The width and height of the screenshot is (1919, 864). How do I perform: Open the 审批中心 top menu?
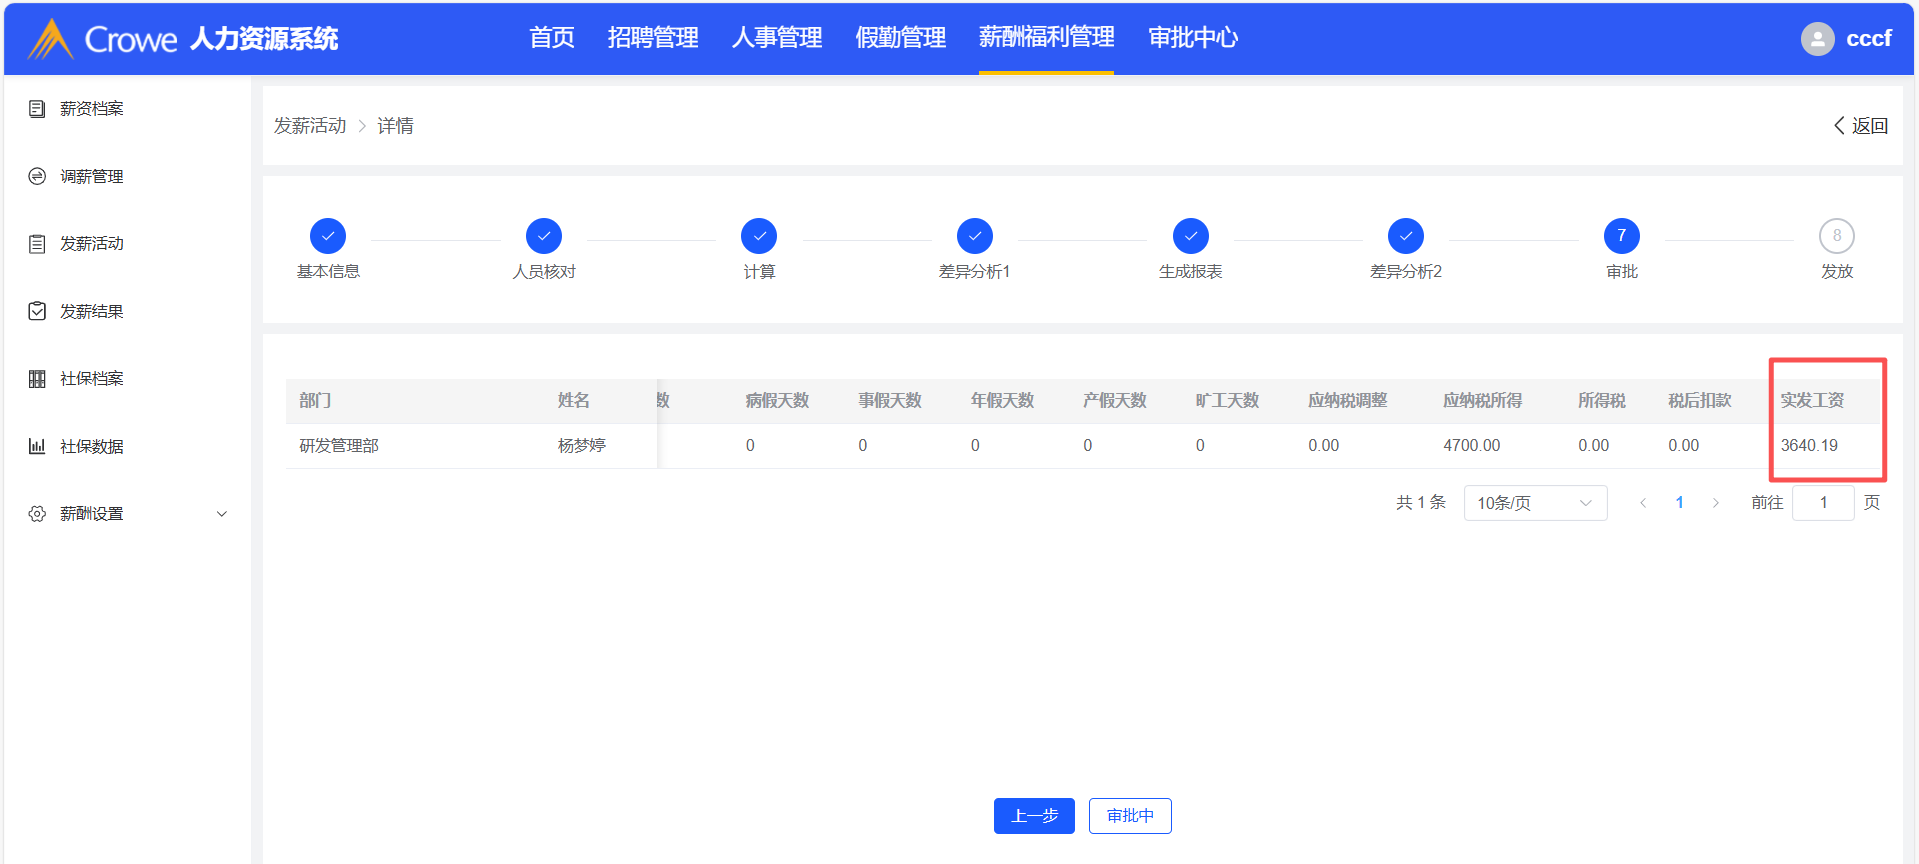1192,38
